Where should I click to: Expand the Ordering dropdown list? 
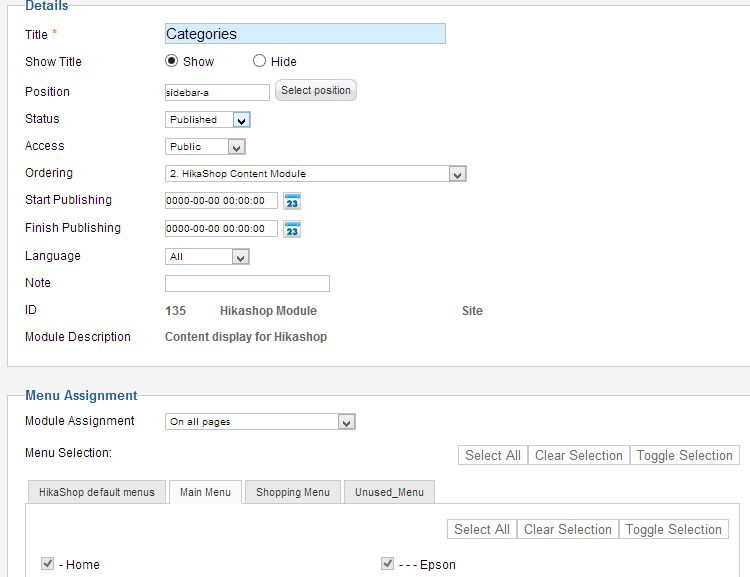(316, 174)
